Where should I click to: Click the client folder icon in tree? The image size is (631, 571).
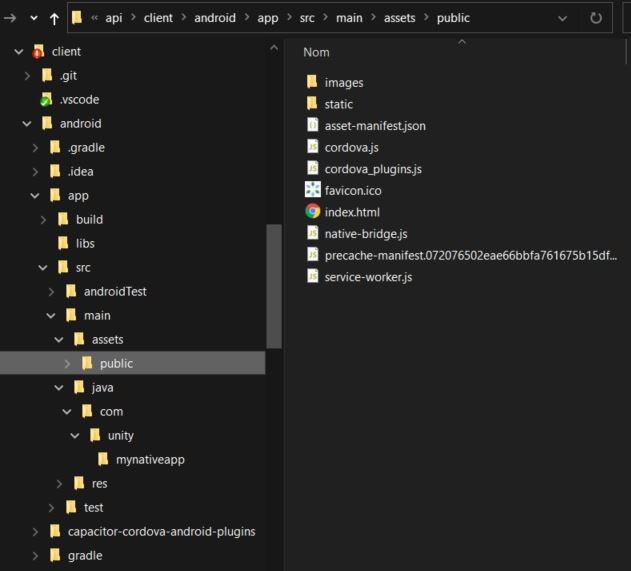38,52
